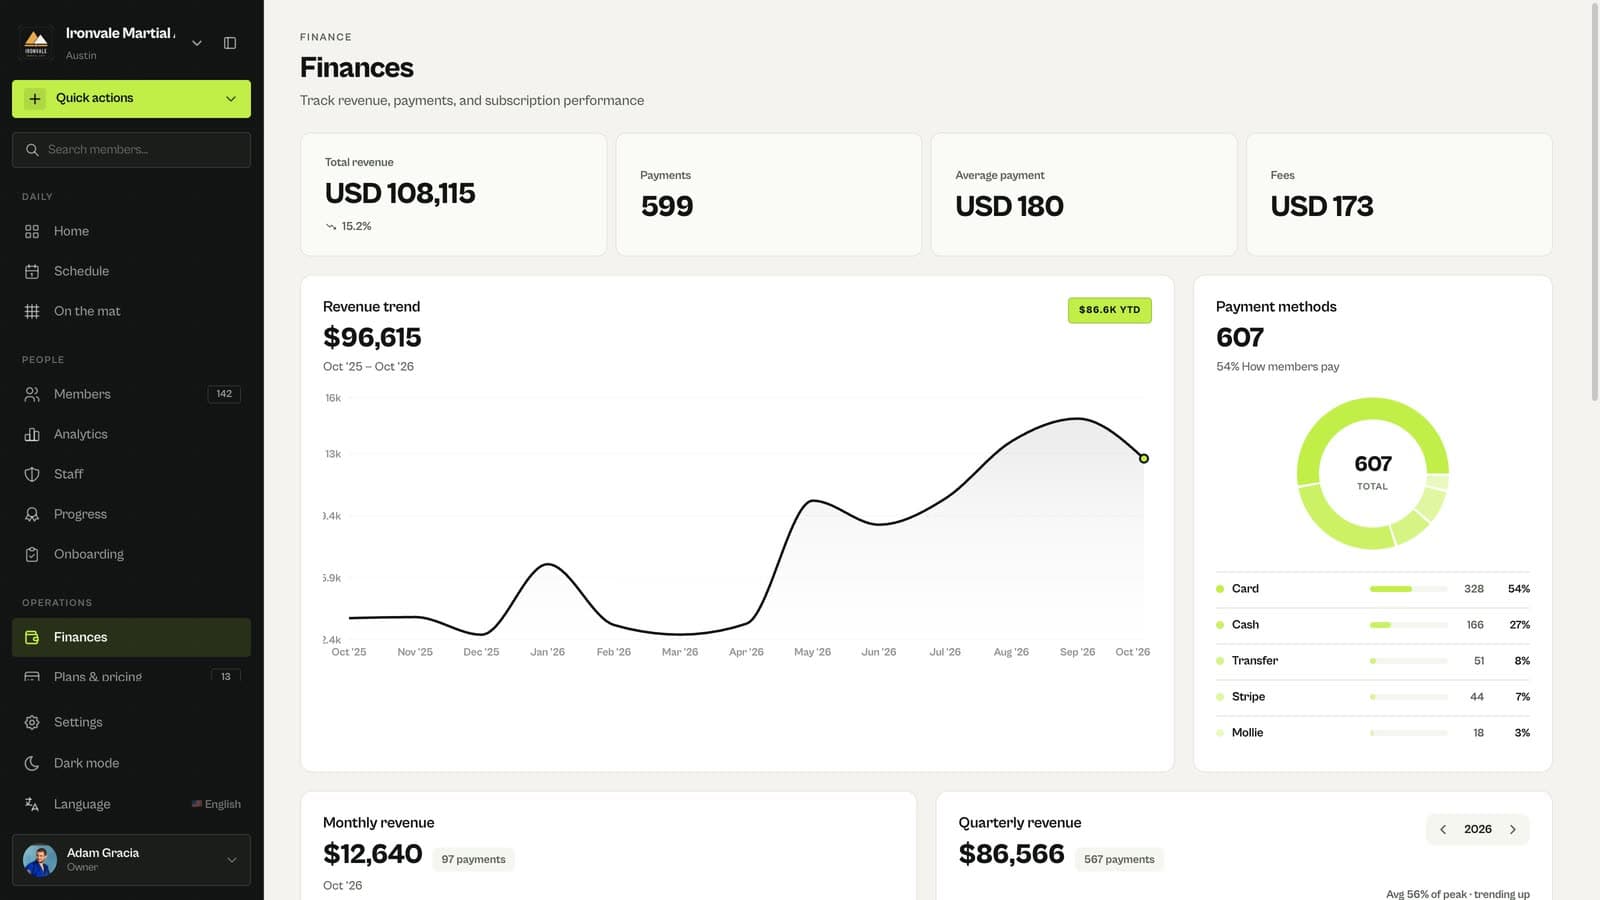Screen dimensions: 1600x900
Task: Select the Transfer payment method row
Action: click(x=1372, y=661)
